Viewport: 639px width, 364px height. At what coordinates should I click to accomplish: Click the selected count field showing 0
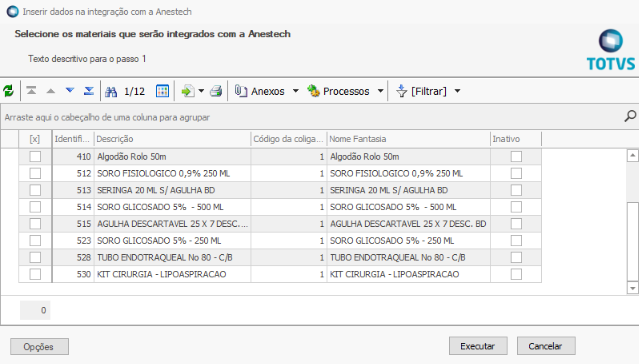pos(35,310)
